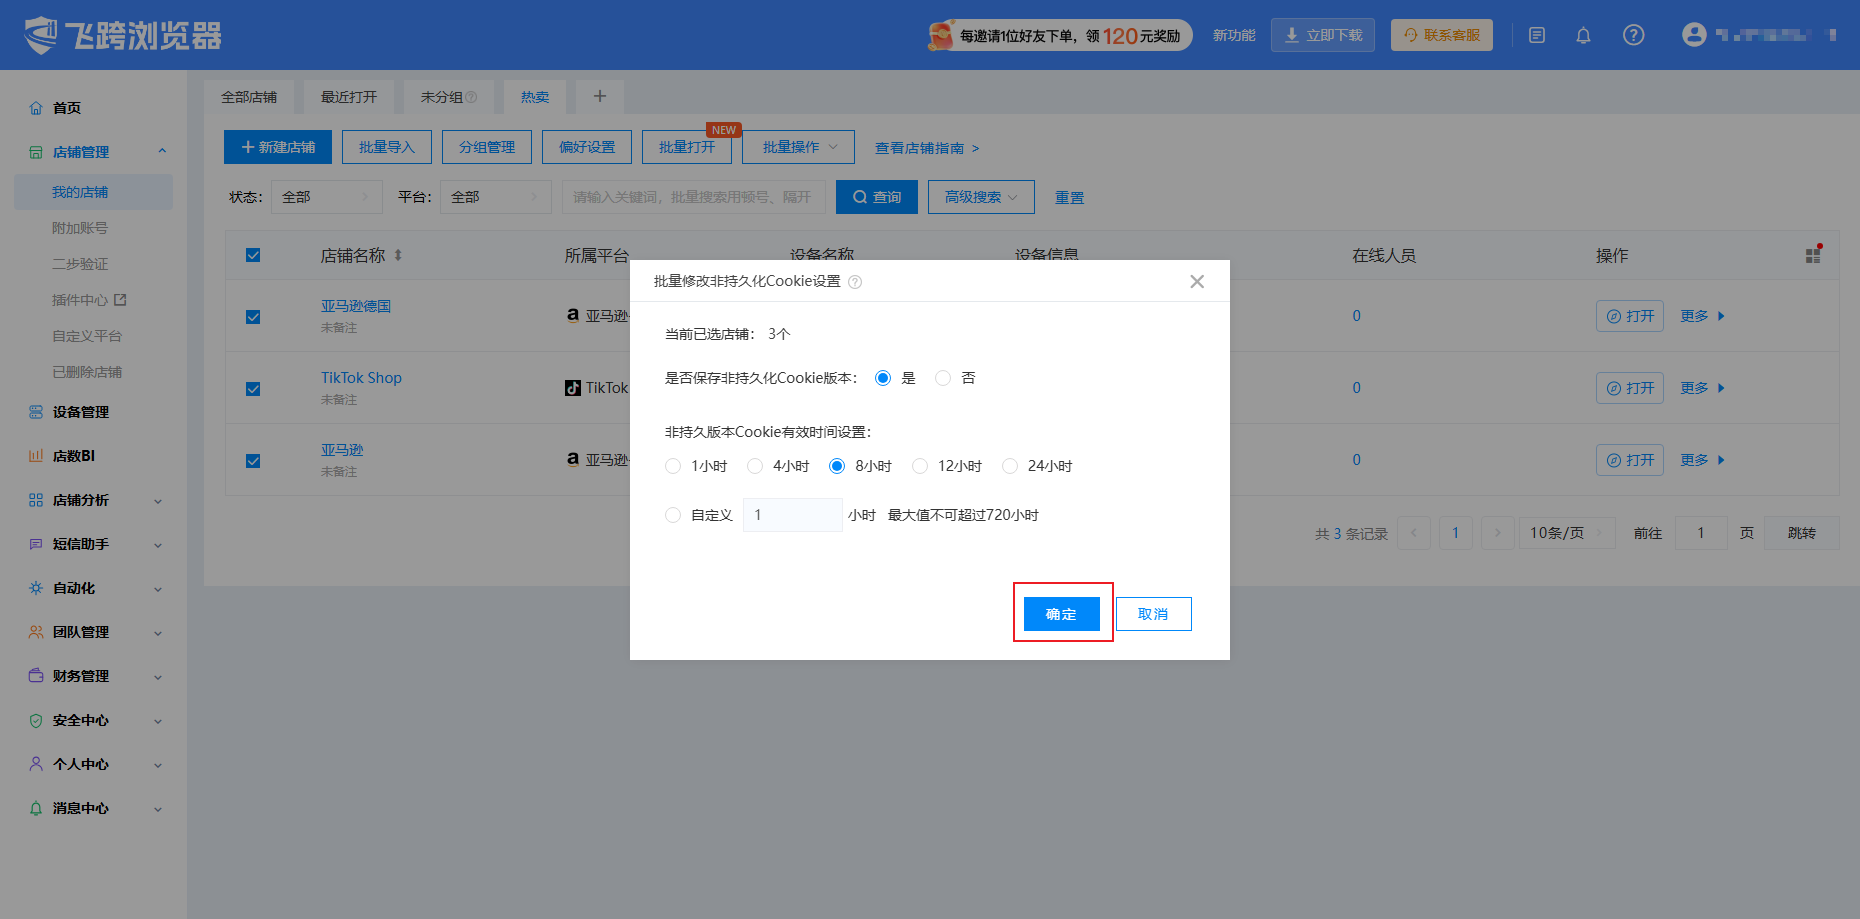The image size is (1860, 919).
Task: Open 设备管理 in the sidebar
Action: [x=80, y=412]
